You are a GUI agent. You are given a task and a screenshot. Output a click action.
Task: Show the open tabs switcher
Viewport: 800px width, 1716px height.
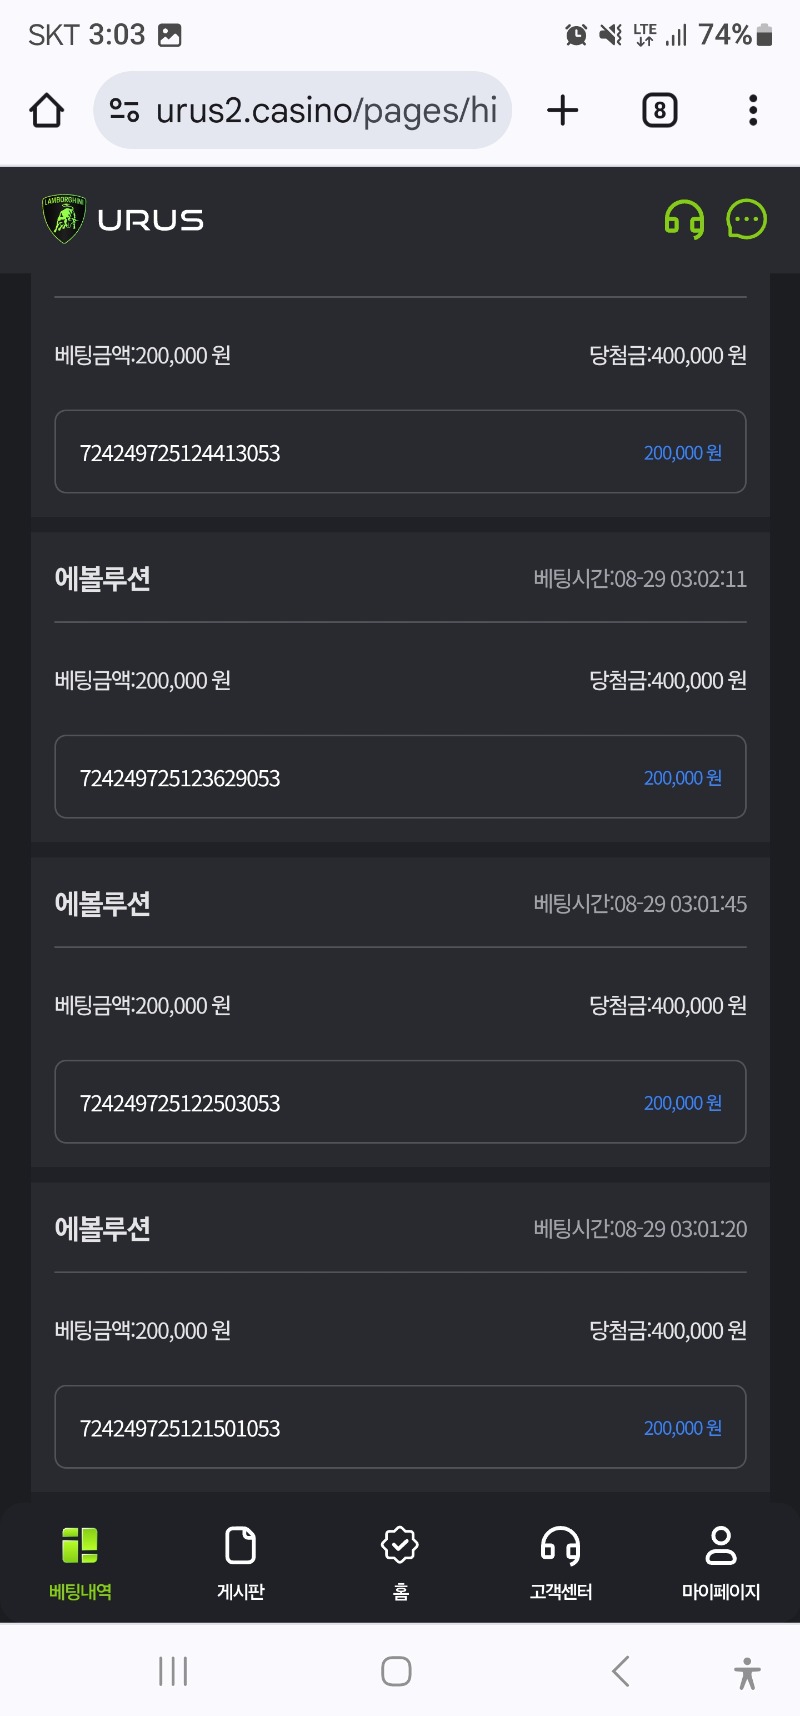pyautogui.click(x=659, y=110)
